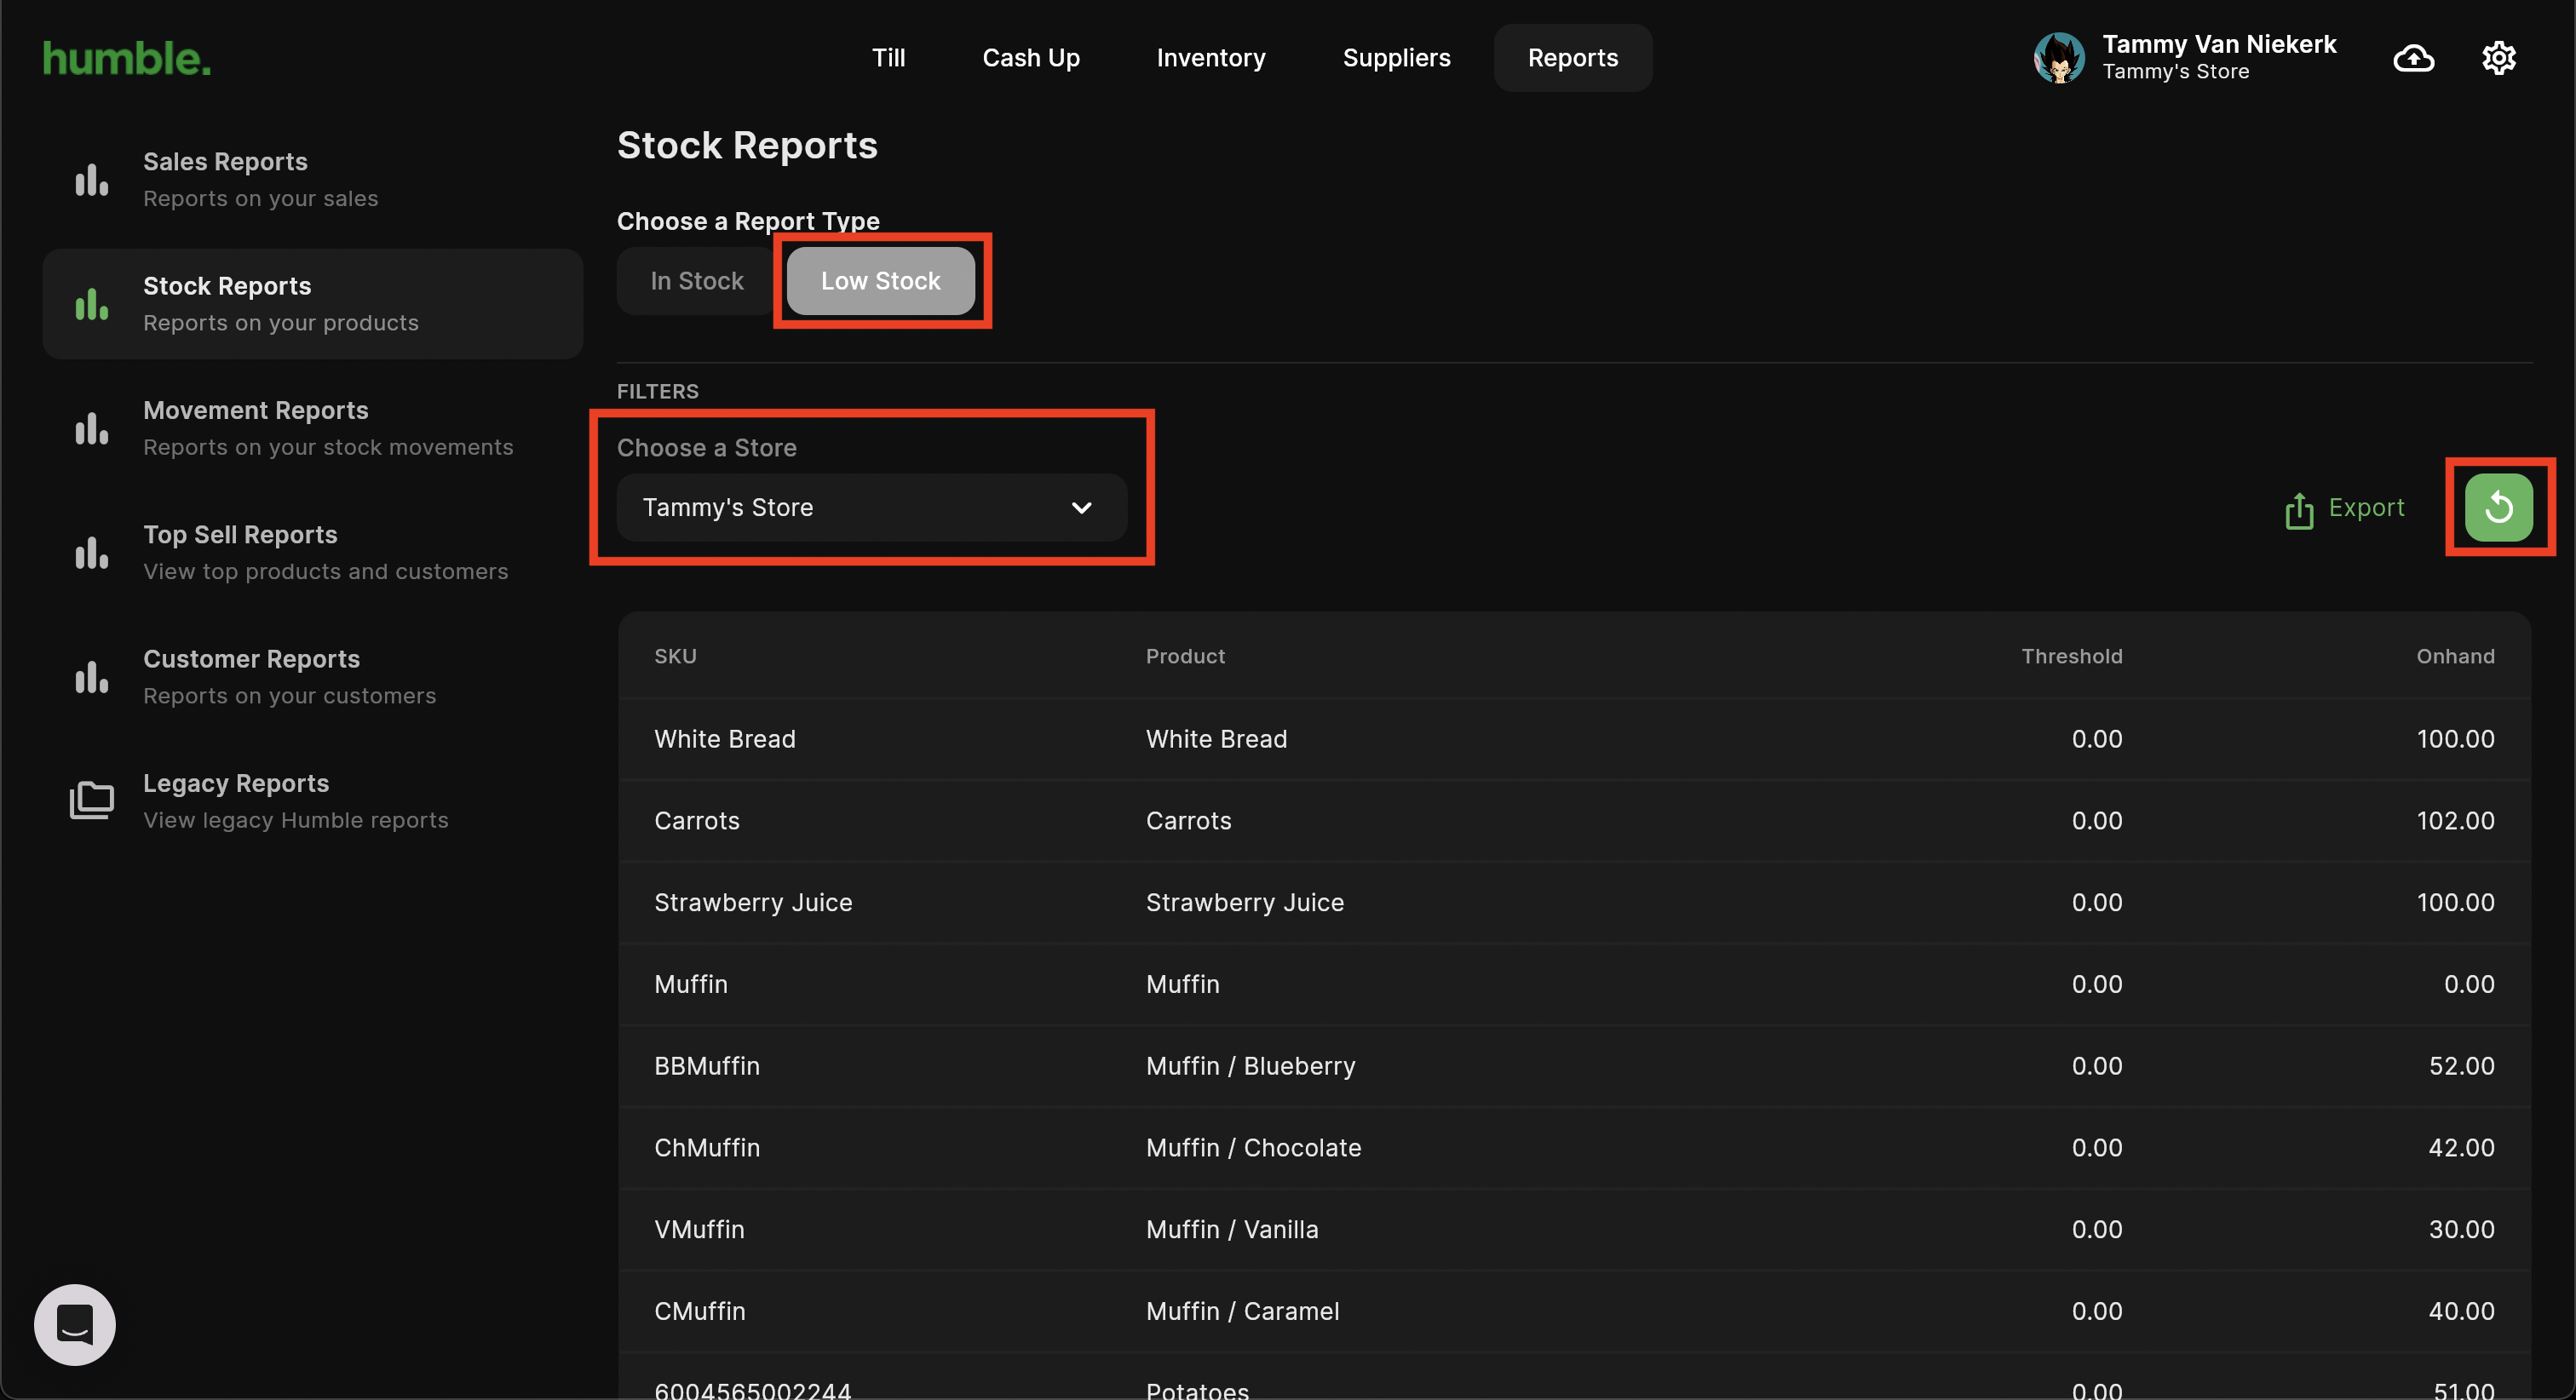Image resolution: width=2576 pixels, height=1400 pixels.
Task: Open the Suppliers tab
Action: (1396, 58)
